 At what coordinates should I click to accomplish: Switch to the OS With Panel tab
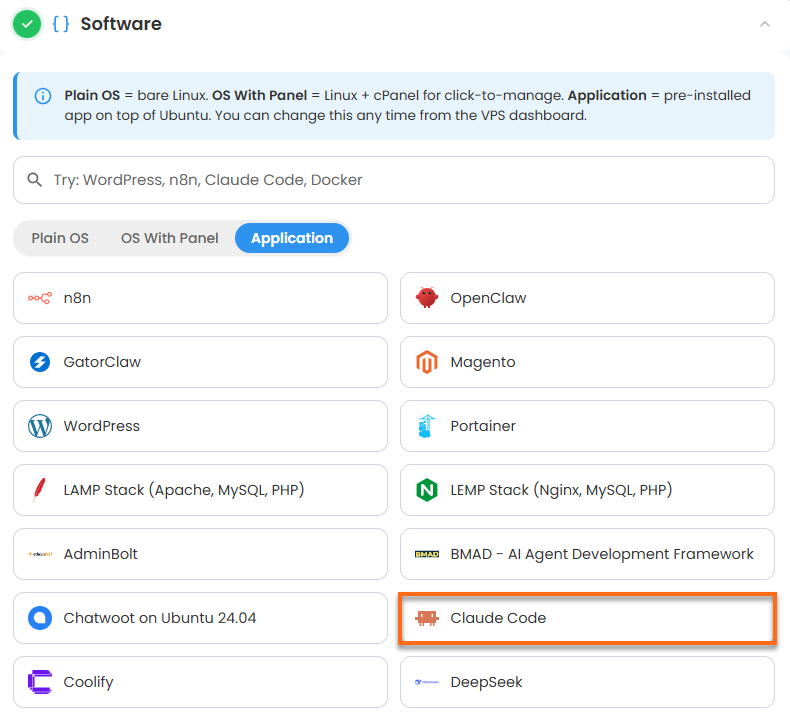point(170,238)
